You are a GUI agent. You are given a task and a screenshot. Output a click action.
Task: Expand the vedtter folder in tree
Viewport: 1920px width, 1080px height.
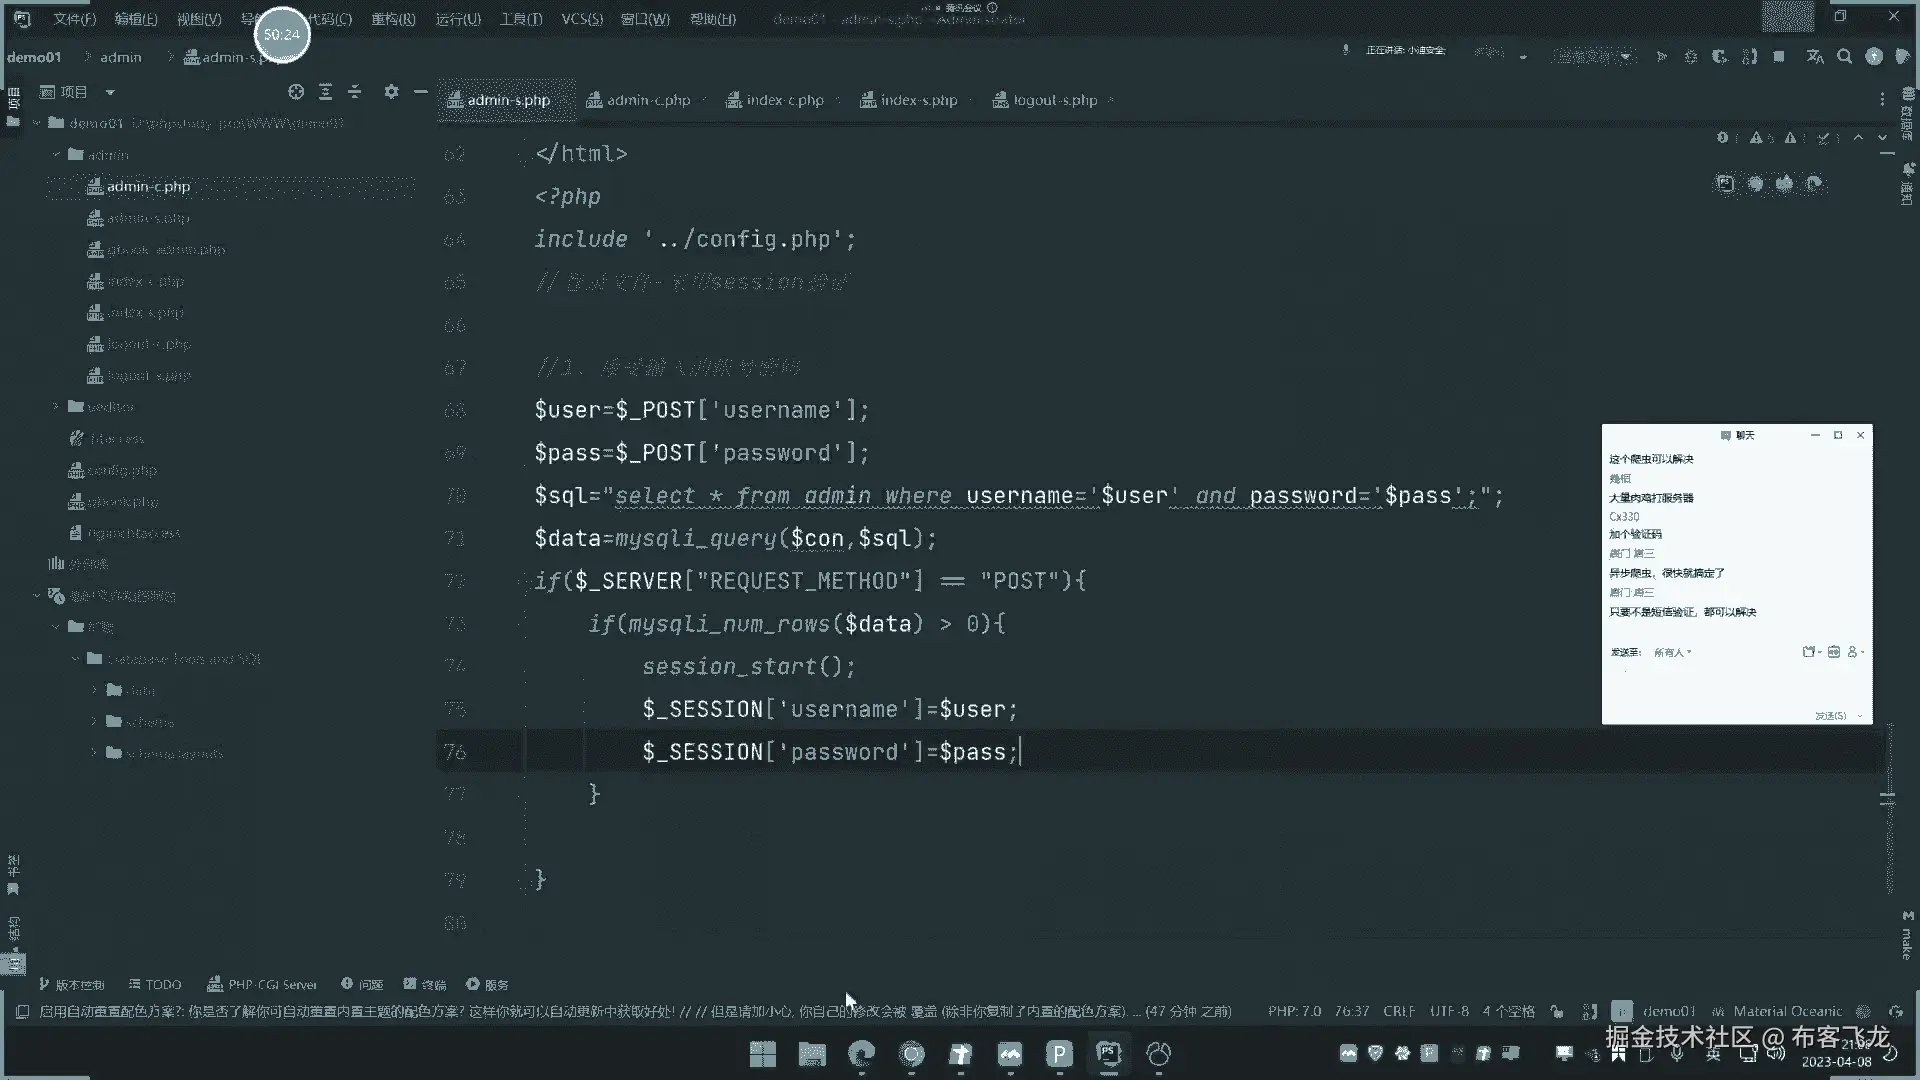[x=56, y=406]
